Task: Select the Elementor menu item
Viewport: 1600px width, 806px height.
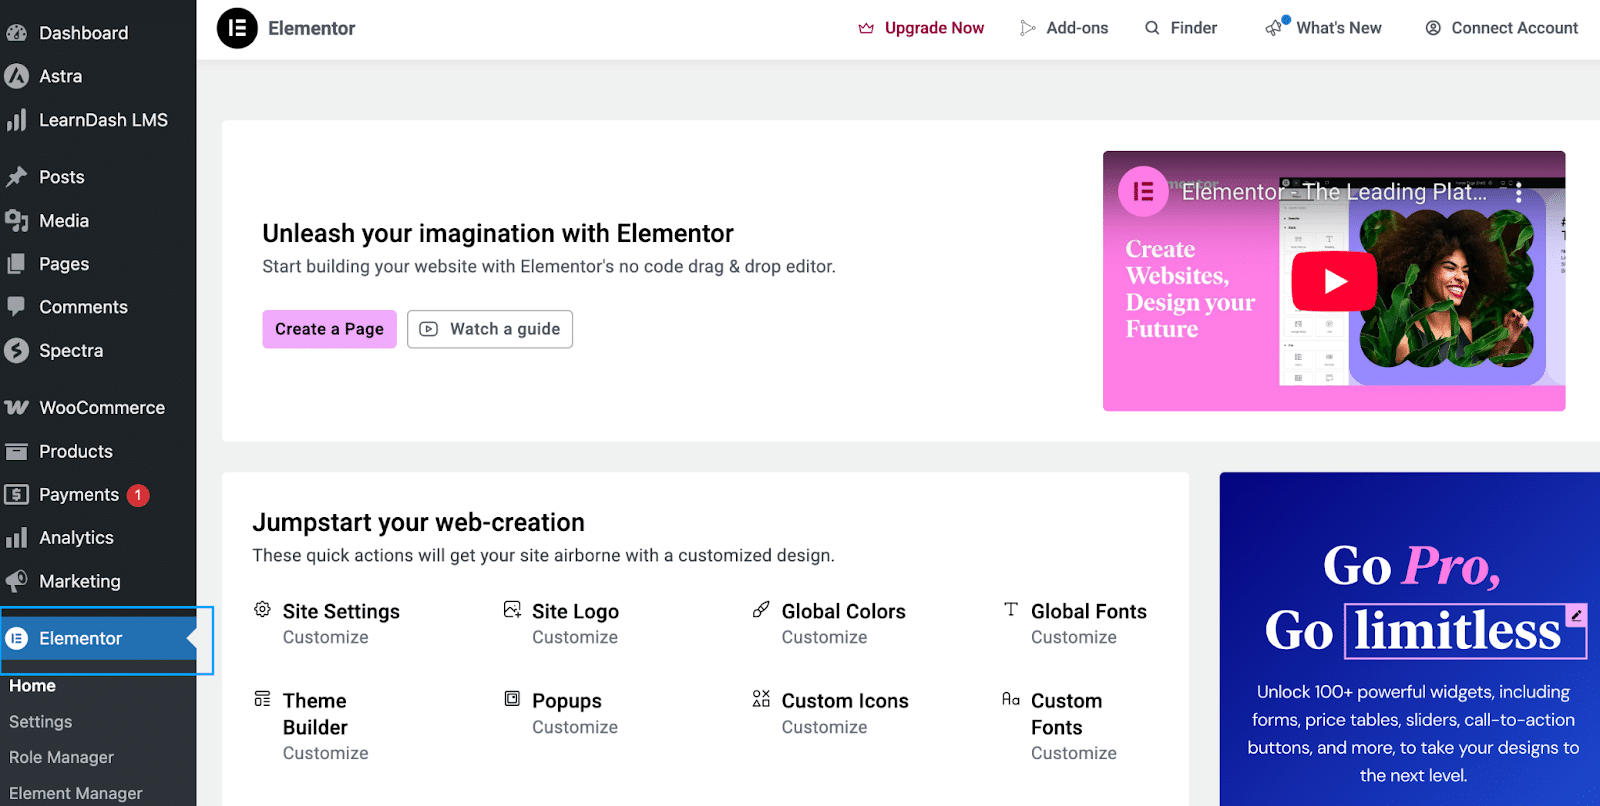Action: pyautogui.click(x=98, y=638)
